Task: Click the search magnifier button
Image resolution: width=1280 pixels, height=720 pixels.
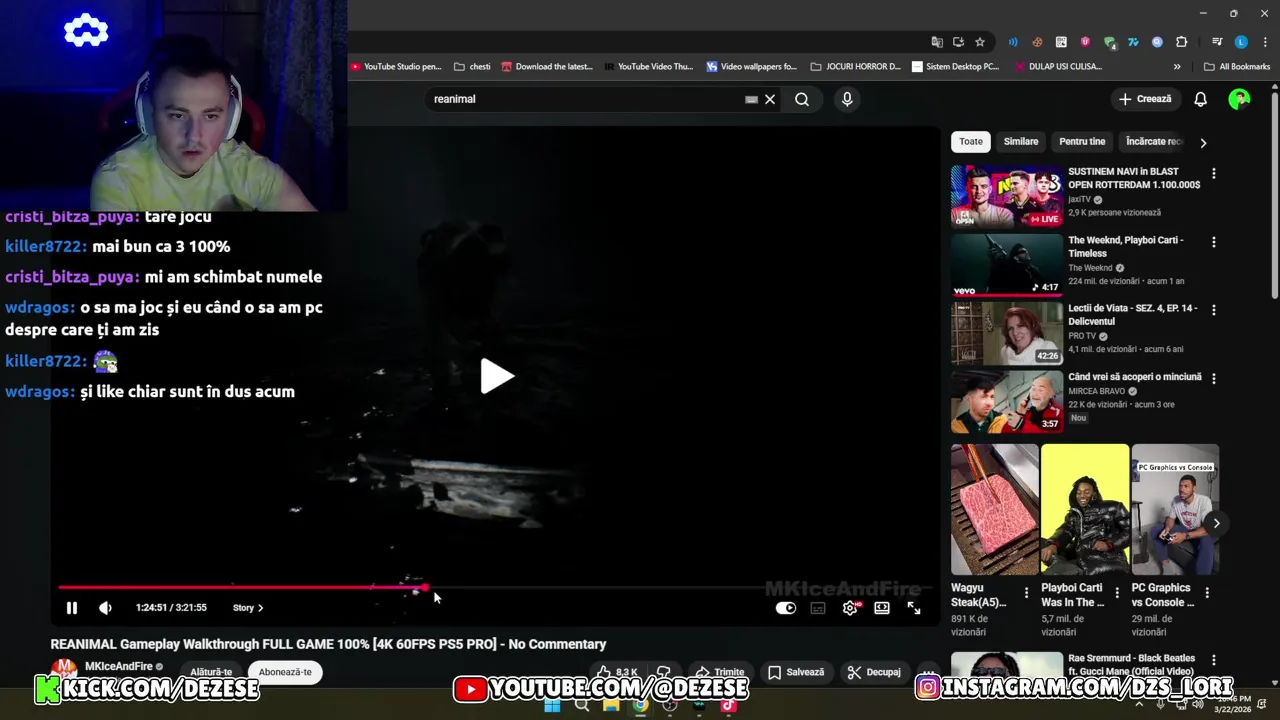Action: 802,99
